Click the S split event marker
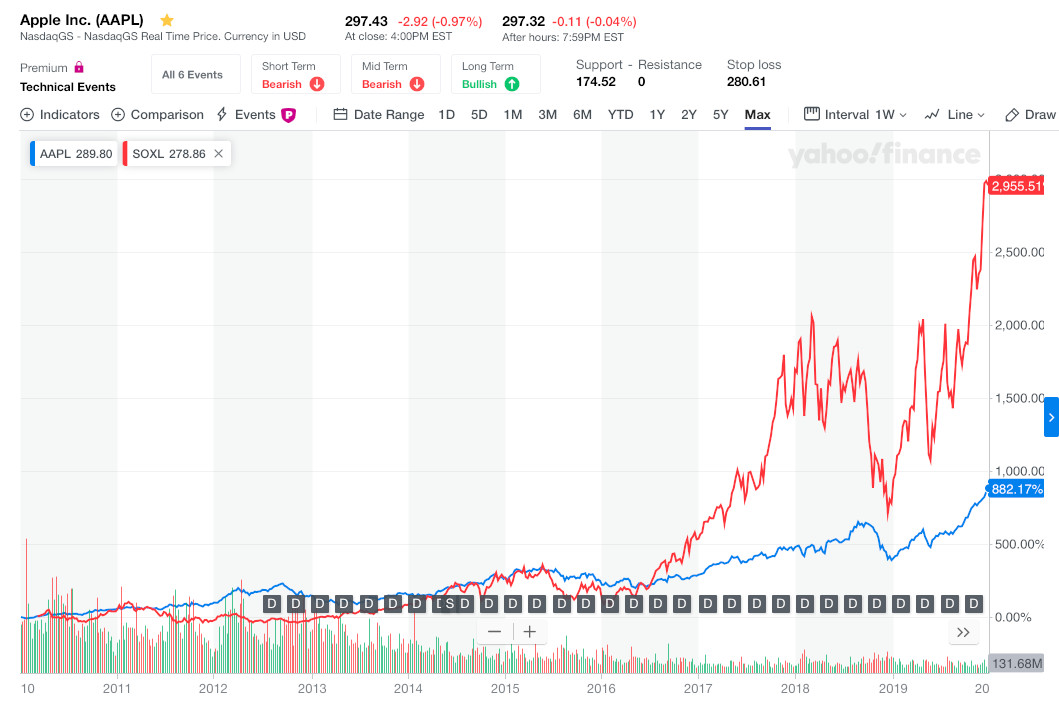This screenshot has width=1059, height=708. tap(450, 603)
